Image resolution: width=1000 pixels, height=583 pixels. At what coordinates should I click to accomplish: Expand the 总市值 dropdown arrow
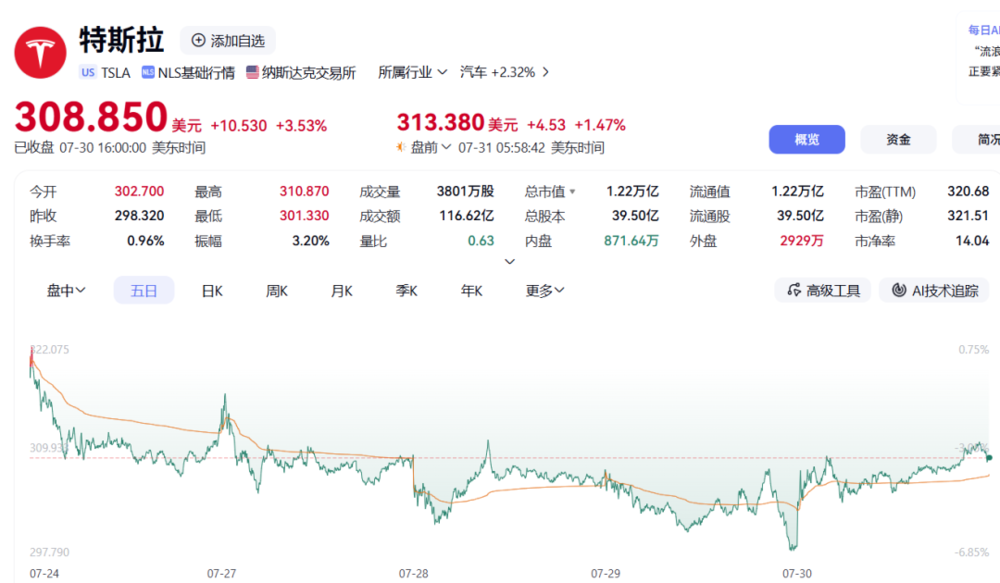[573, 191]
